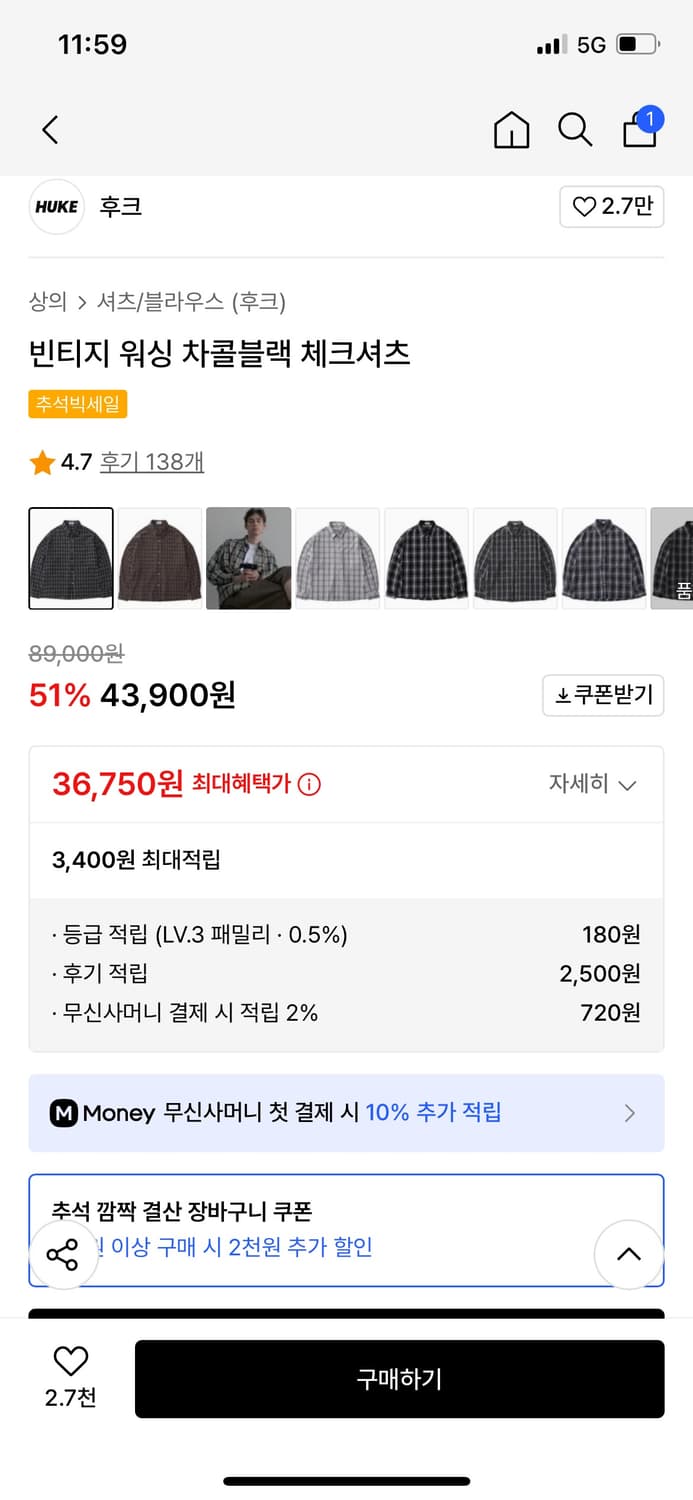
Task: Open the HUKE brand logo
Action: (x=56, y=207)
